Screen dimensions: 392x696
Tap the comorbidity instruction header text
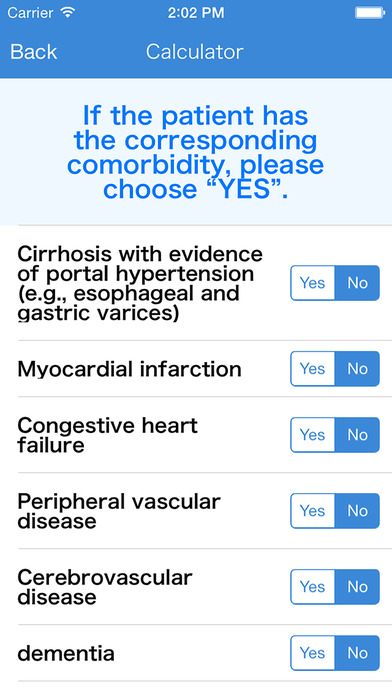[x=196, y=152]
